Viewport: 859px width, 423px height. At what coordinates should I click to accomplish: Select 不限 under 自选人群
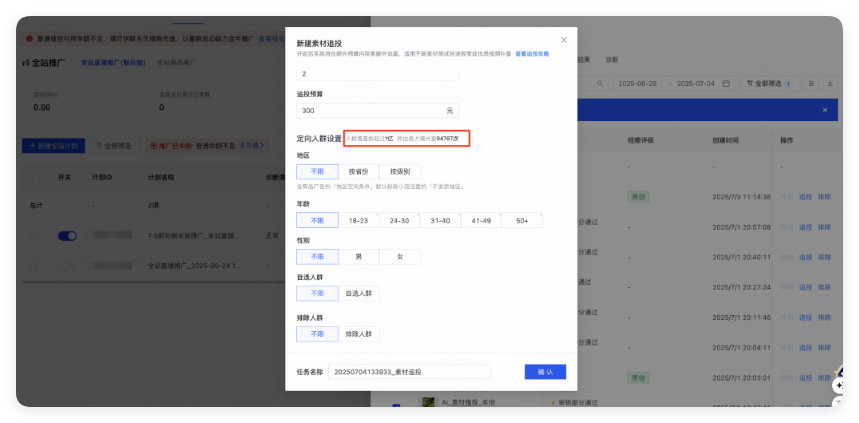[x=317, y=293]
